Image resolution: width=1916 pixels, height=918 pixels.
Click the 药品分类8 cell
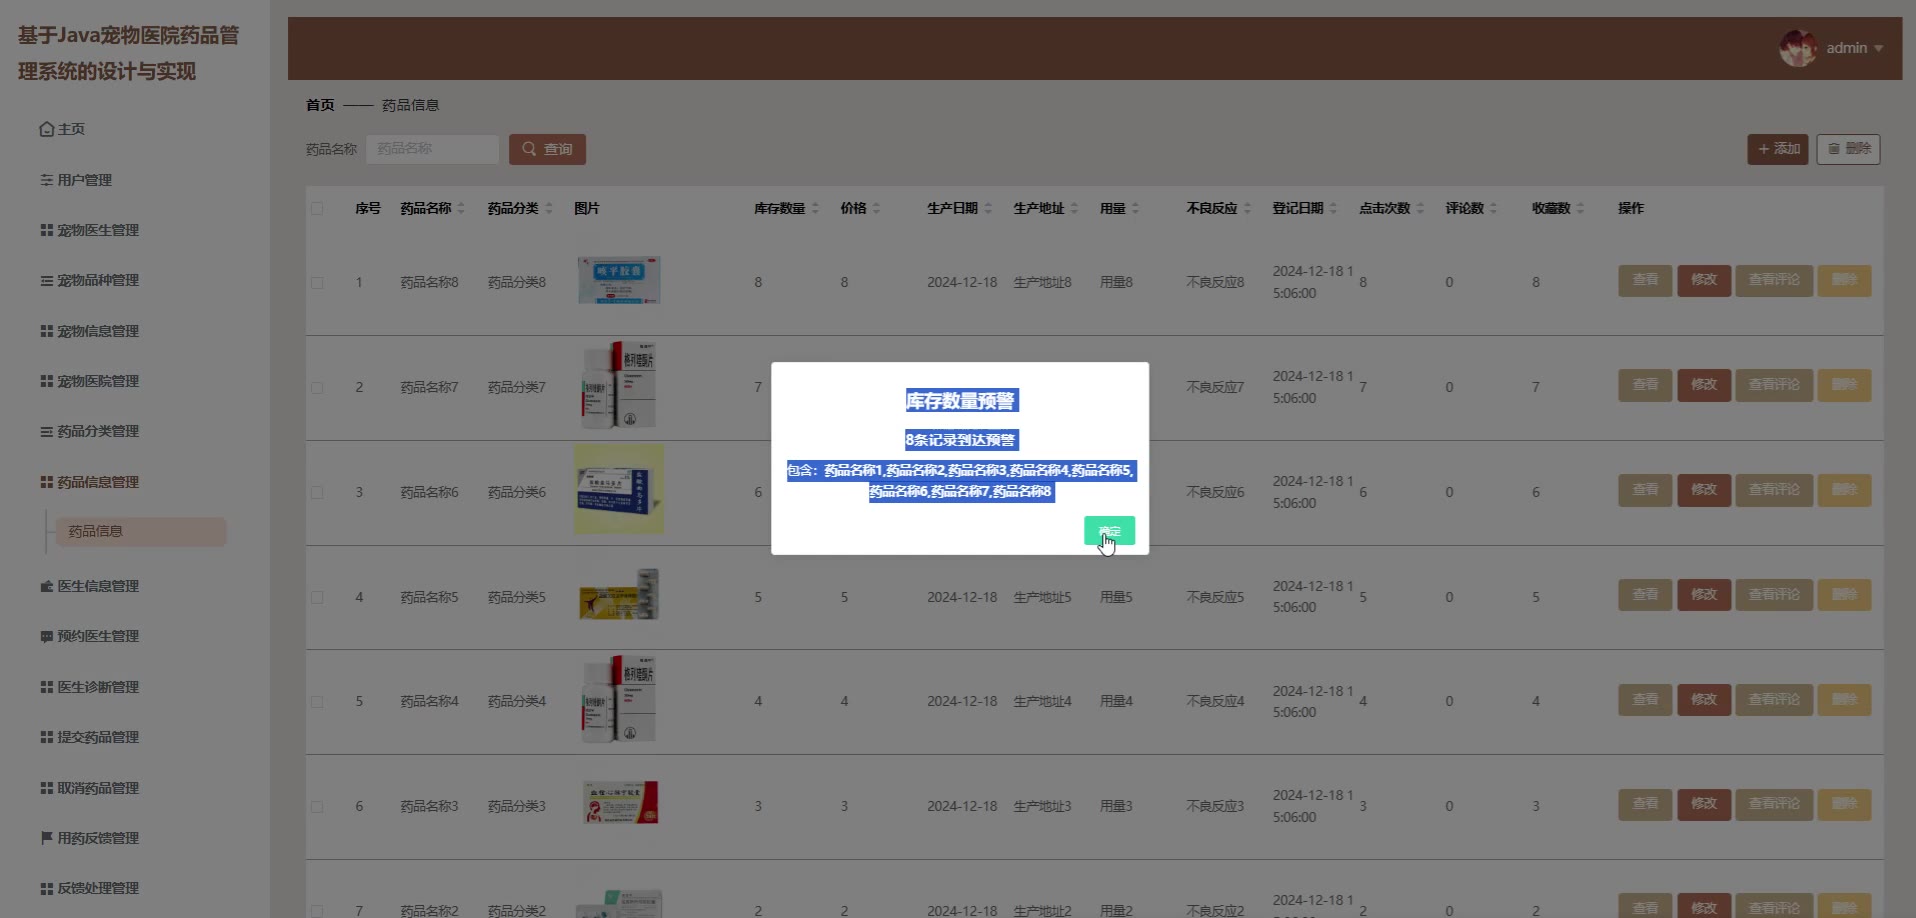(x=517, y=283)
